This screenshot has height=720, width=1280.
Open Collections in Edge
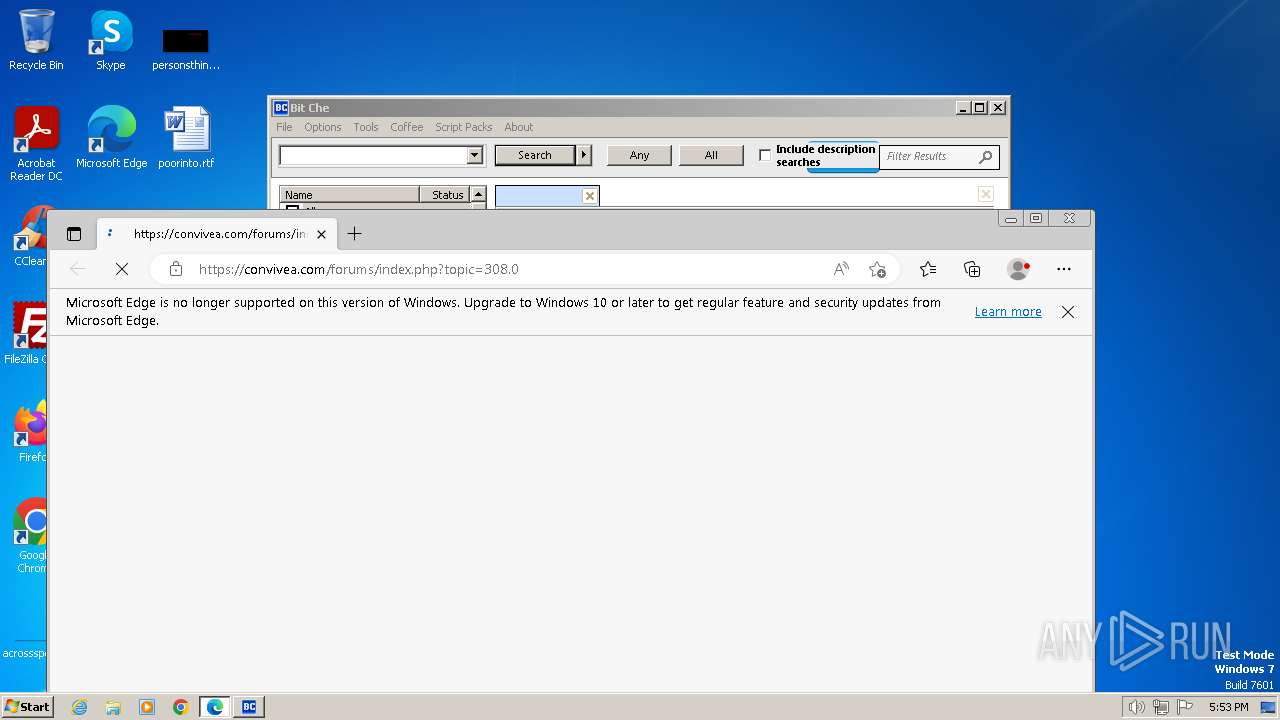[x=972, y=269]
